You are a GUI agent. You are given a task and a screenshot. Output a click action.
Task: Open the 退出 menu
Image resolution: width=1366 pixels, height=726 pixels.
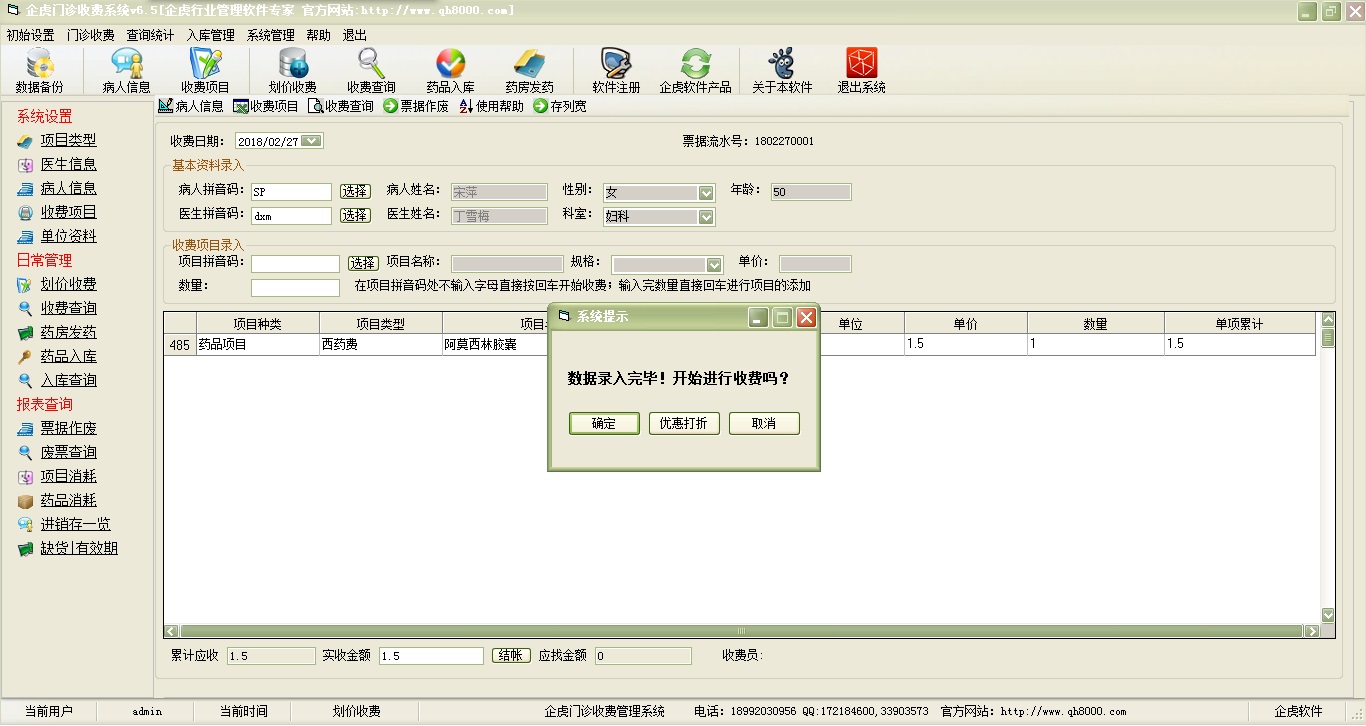click(354, 35)
